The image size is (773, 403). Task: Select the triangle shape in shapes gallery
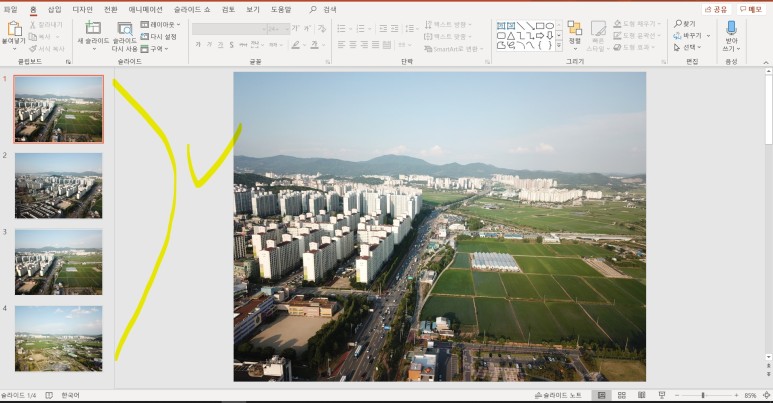coord(511,36)
